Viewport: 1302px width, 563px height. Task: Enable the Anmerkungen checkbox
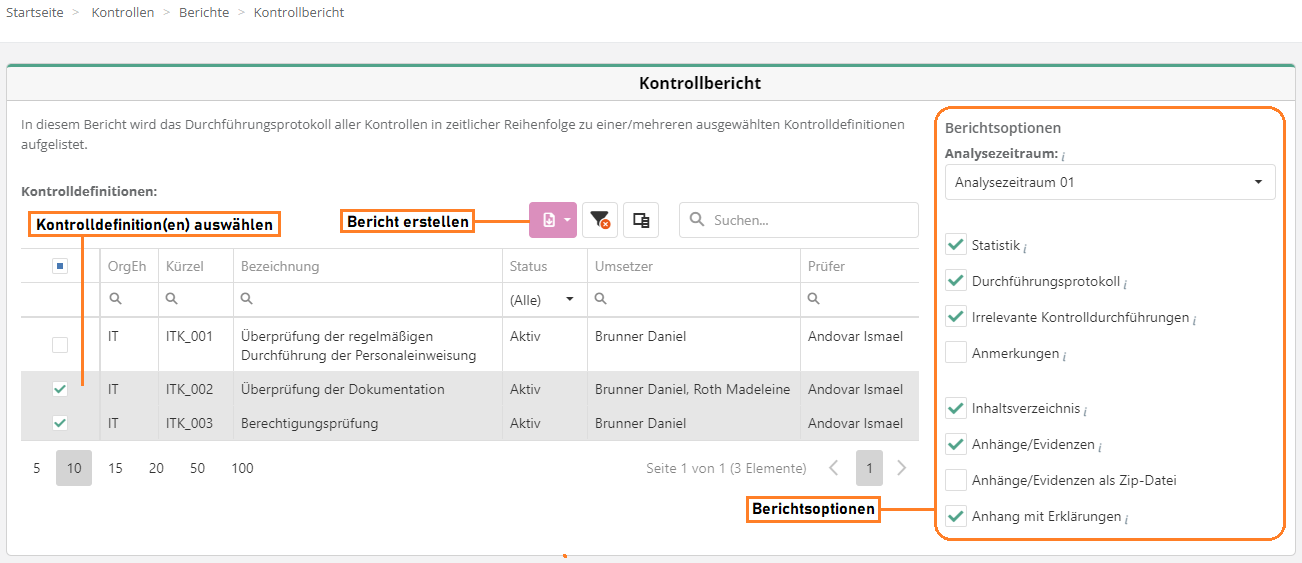pos(956,353)
